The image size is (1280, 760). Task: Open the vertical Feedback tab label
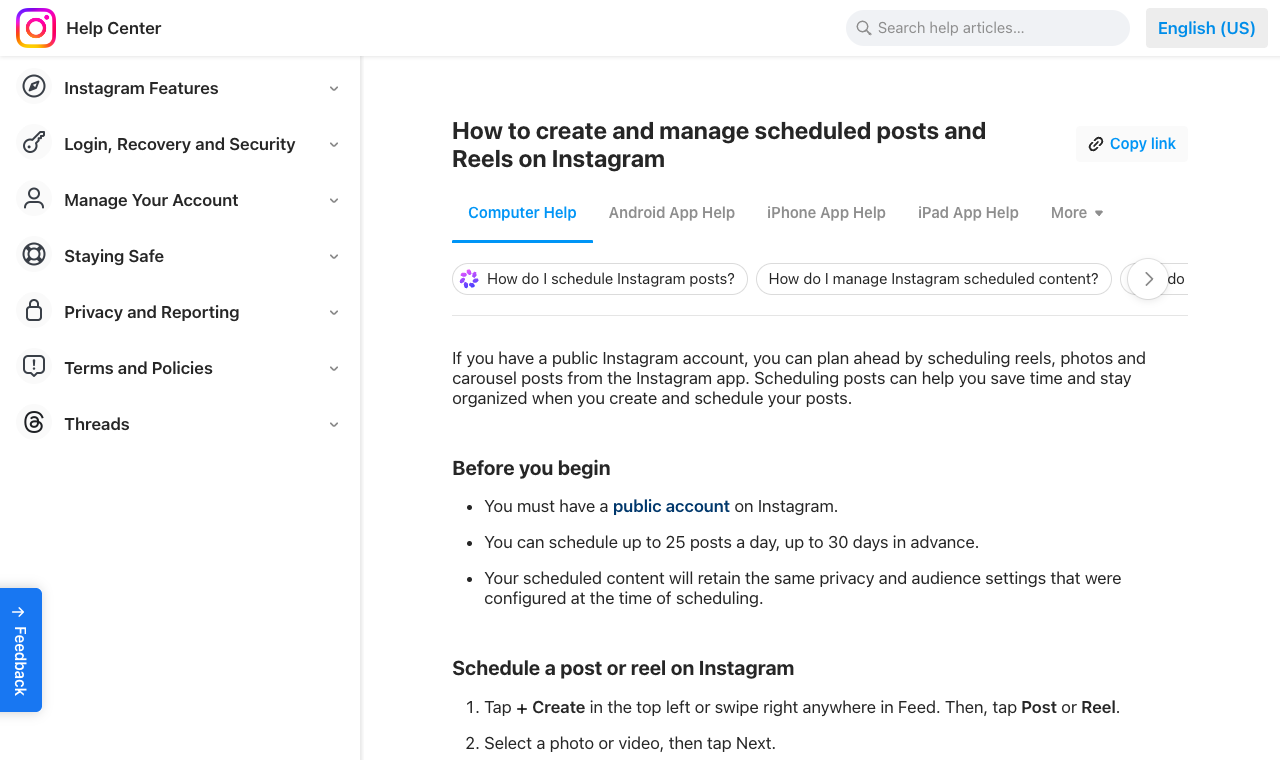click(21, 660)
